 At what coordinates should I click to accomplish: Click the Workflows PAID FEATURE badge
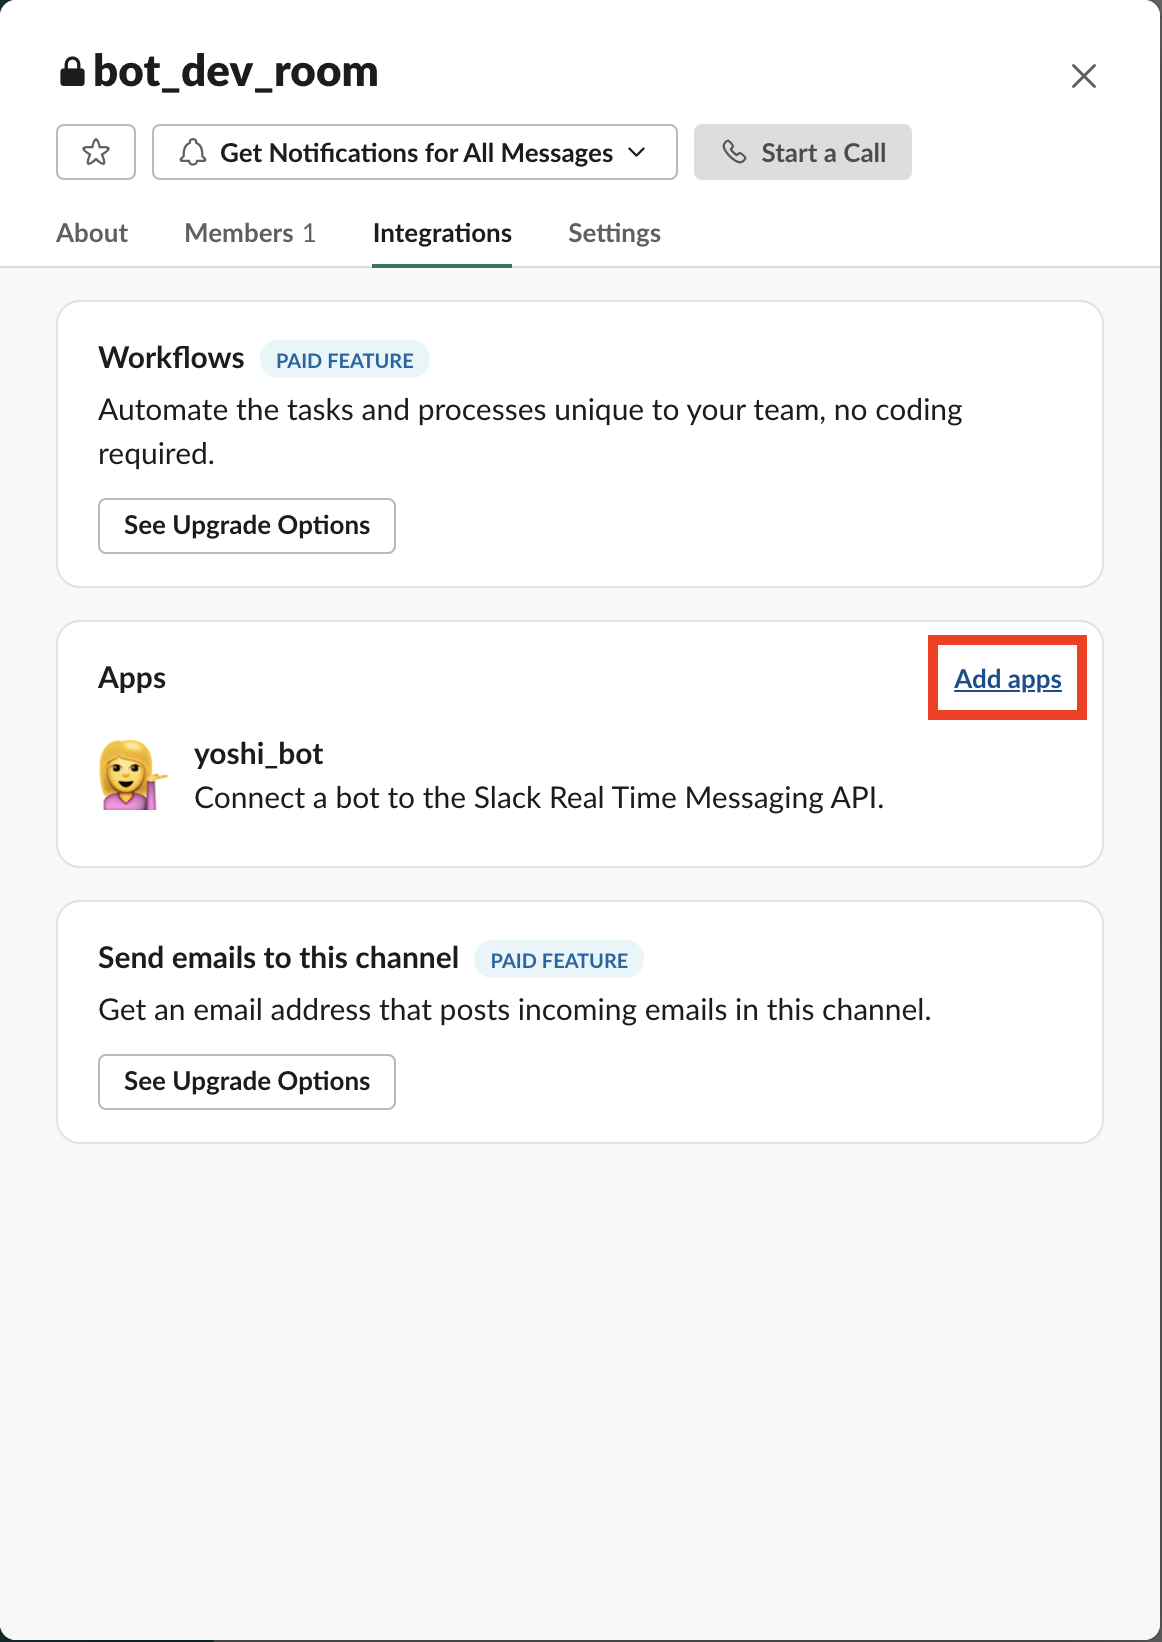click(x=345, y=360)
